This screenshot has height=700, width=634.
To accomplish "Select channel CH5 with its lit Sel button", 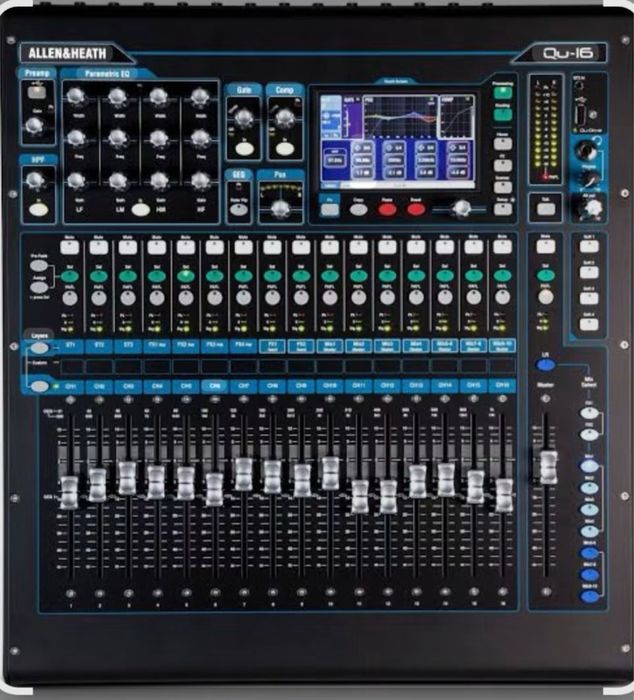I will 185,276.
